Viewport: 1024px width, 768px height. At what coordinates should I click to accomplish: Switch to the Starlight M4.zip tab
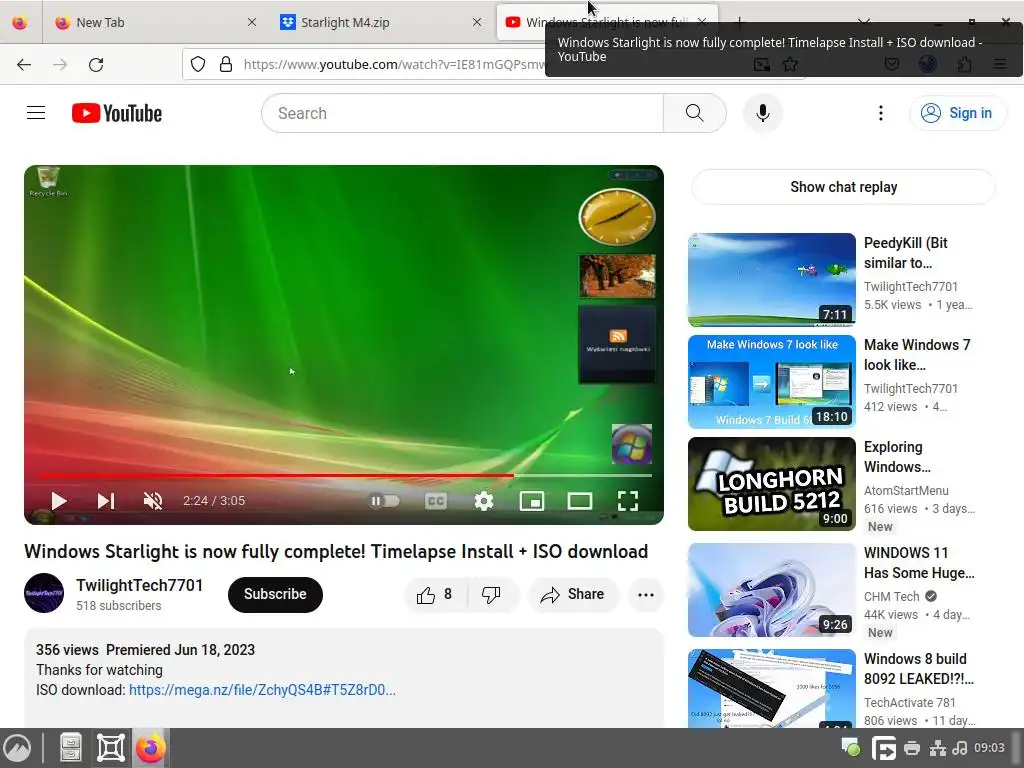click(x=380, y=22)
